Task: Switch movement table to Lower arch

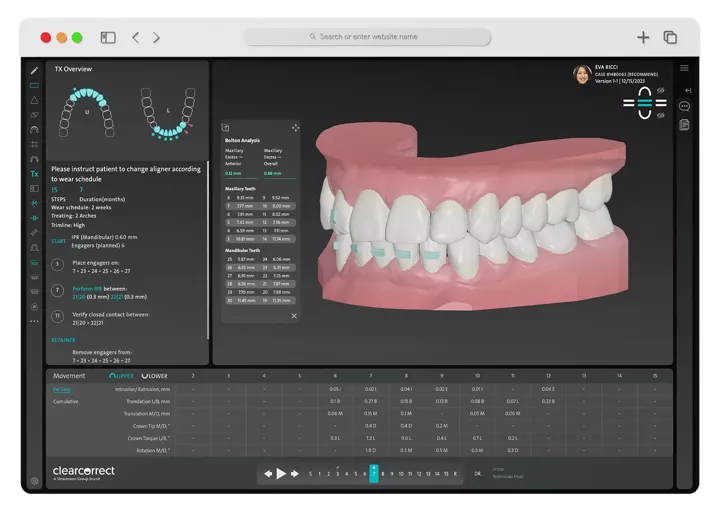Action: [x=155, y=376]
